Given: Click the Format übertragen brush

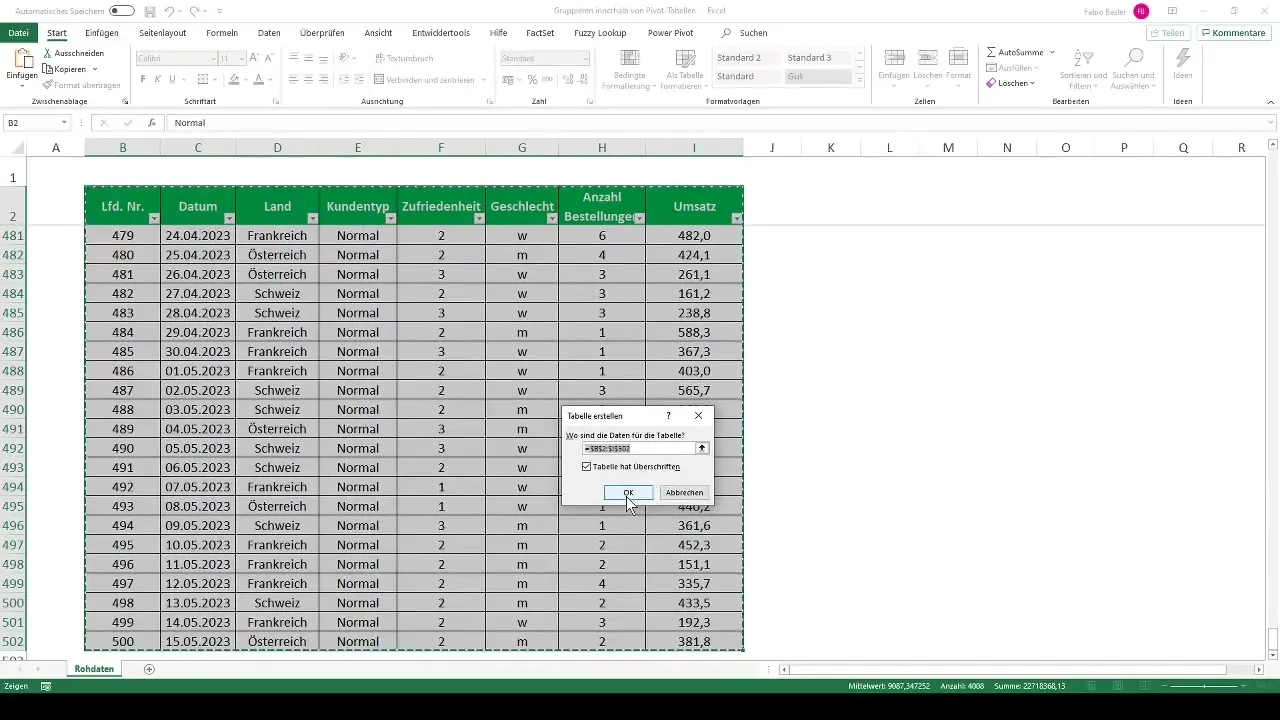Looking at the screenshot, I should tap(48, 85).
